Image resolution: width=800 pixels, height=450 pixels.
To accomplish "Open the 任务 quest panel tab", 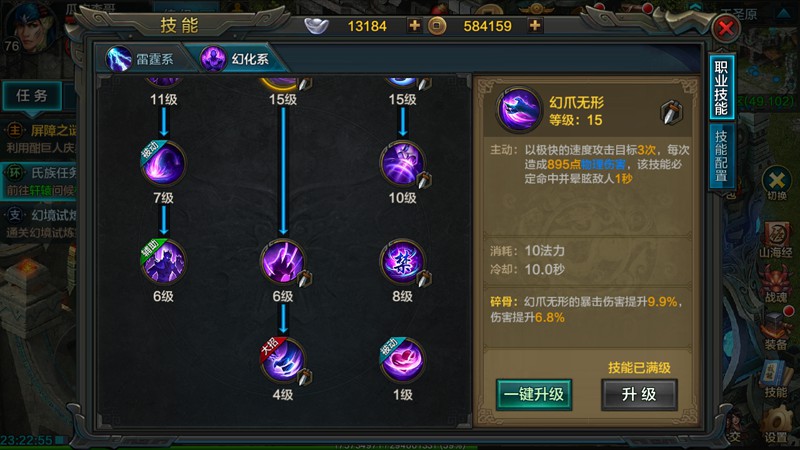I will coord(32,95).
